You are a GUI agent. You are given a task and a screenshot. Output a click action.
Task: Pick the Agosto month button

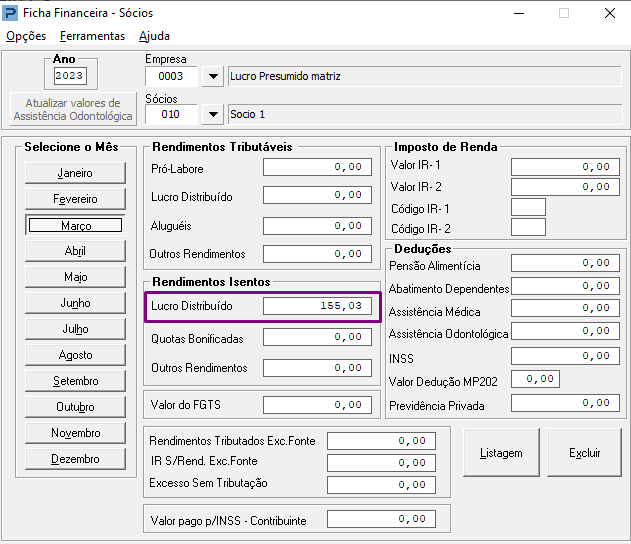[75, 355]
